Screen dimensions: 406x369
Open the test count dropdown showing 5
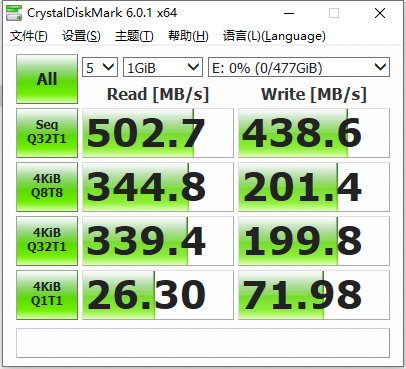pyautogui.click(x=100, y=67)
